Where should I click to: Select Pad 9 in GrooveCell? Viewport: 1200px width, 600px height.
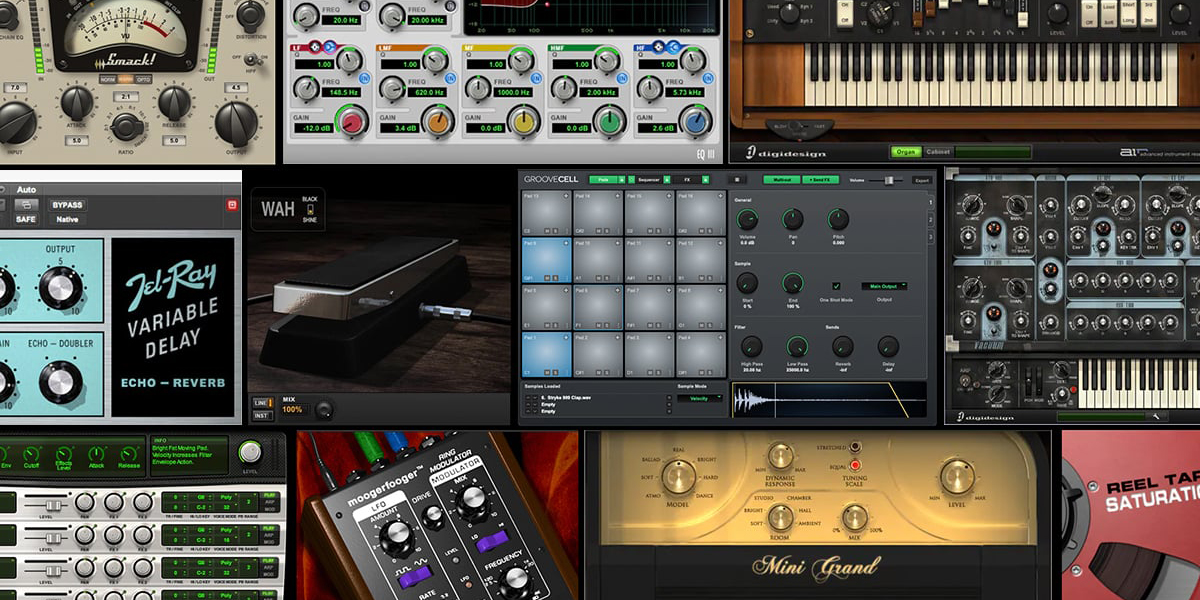[x=546, y=259]
